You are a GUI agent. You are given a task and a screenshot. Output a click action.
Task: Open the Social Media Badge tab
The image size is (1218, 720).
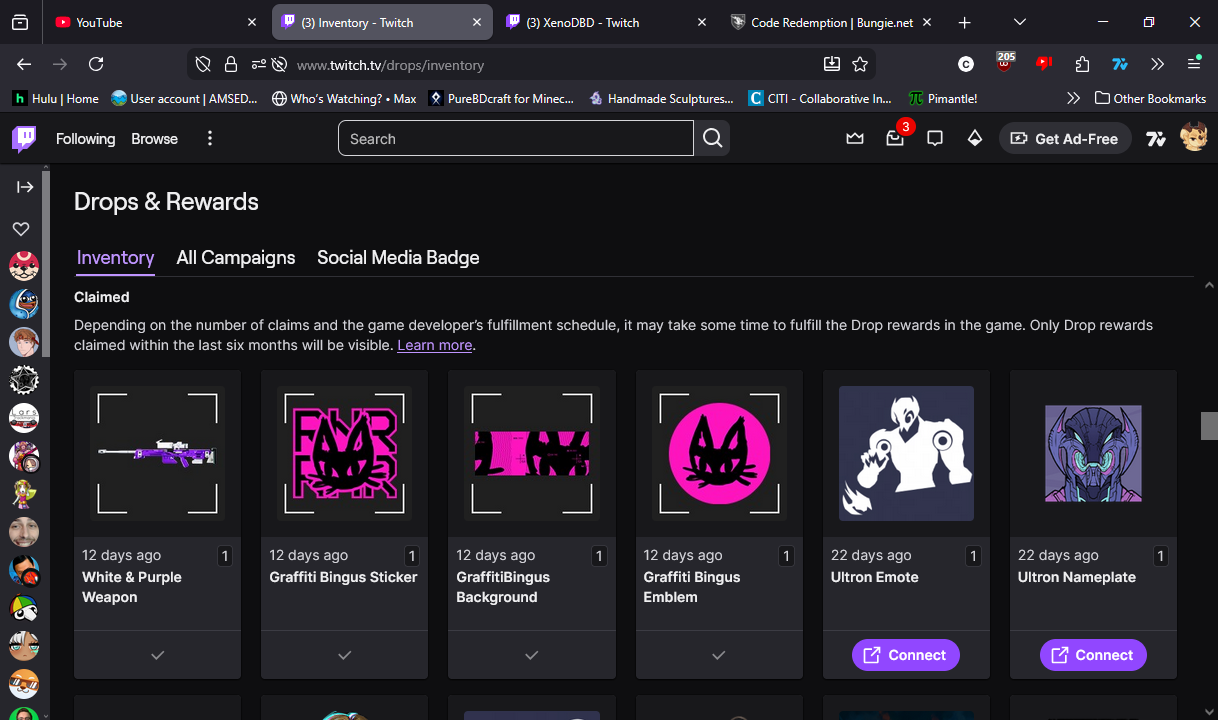tap(398, 258)
